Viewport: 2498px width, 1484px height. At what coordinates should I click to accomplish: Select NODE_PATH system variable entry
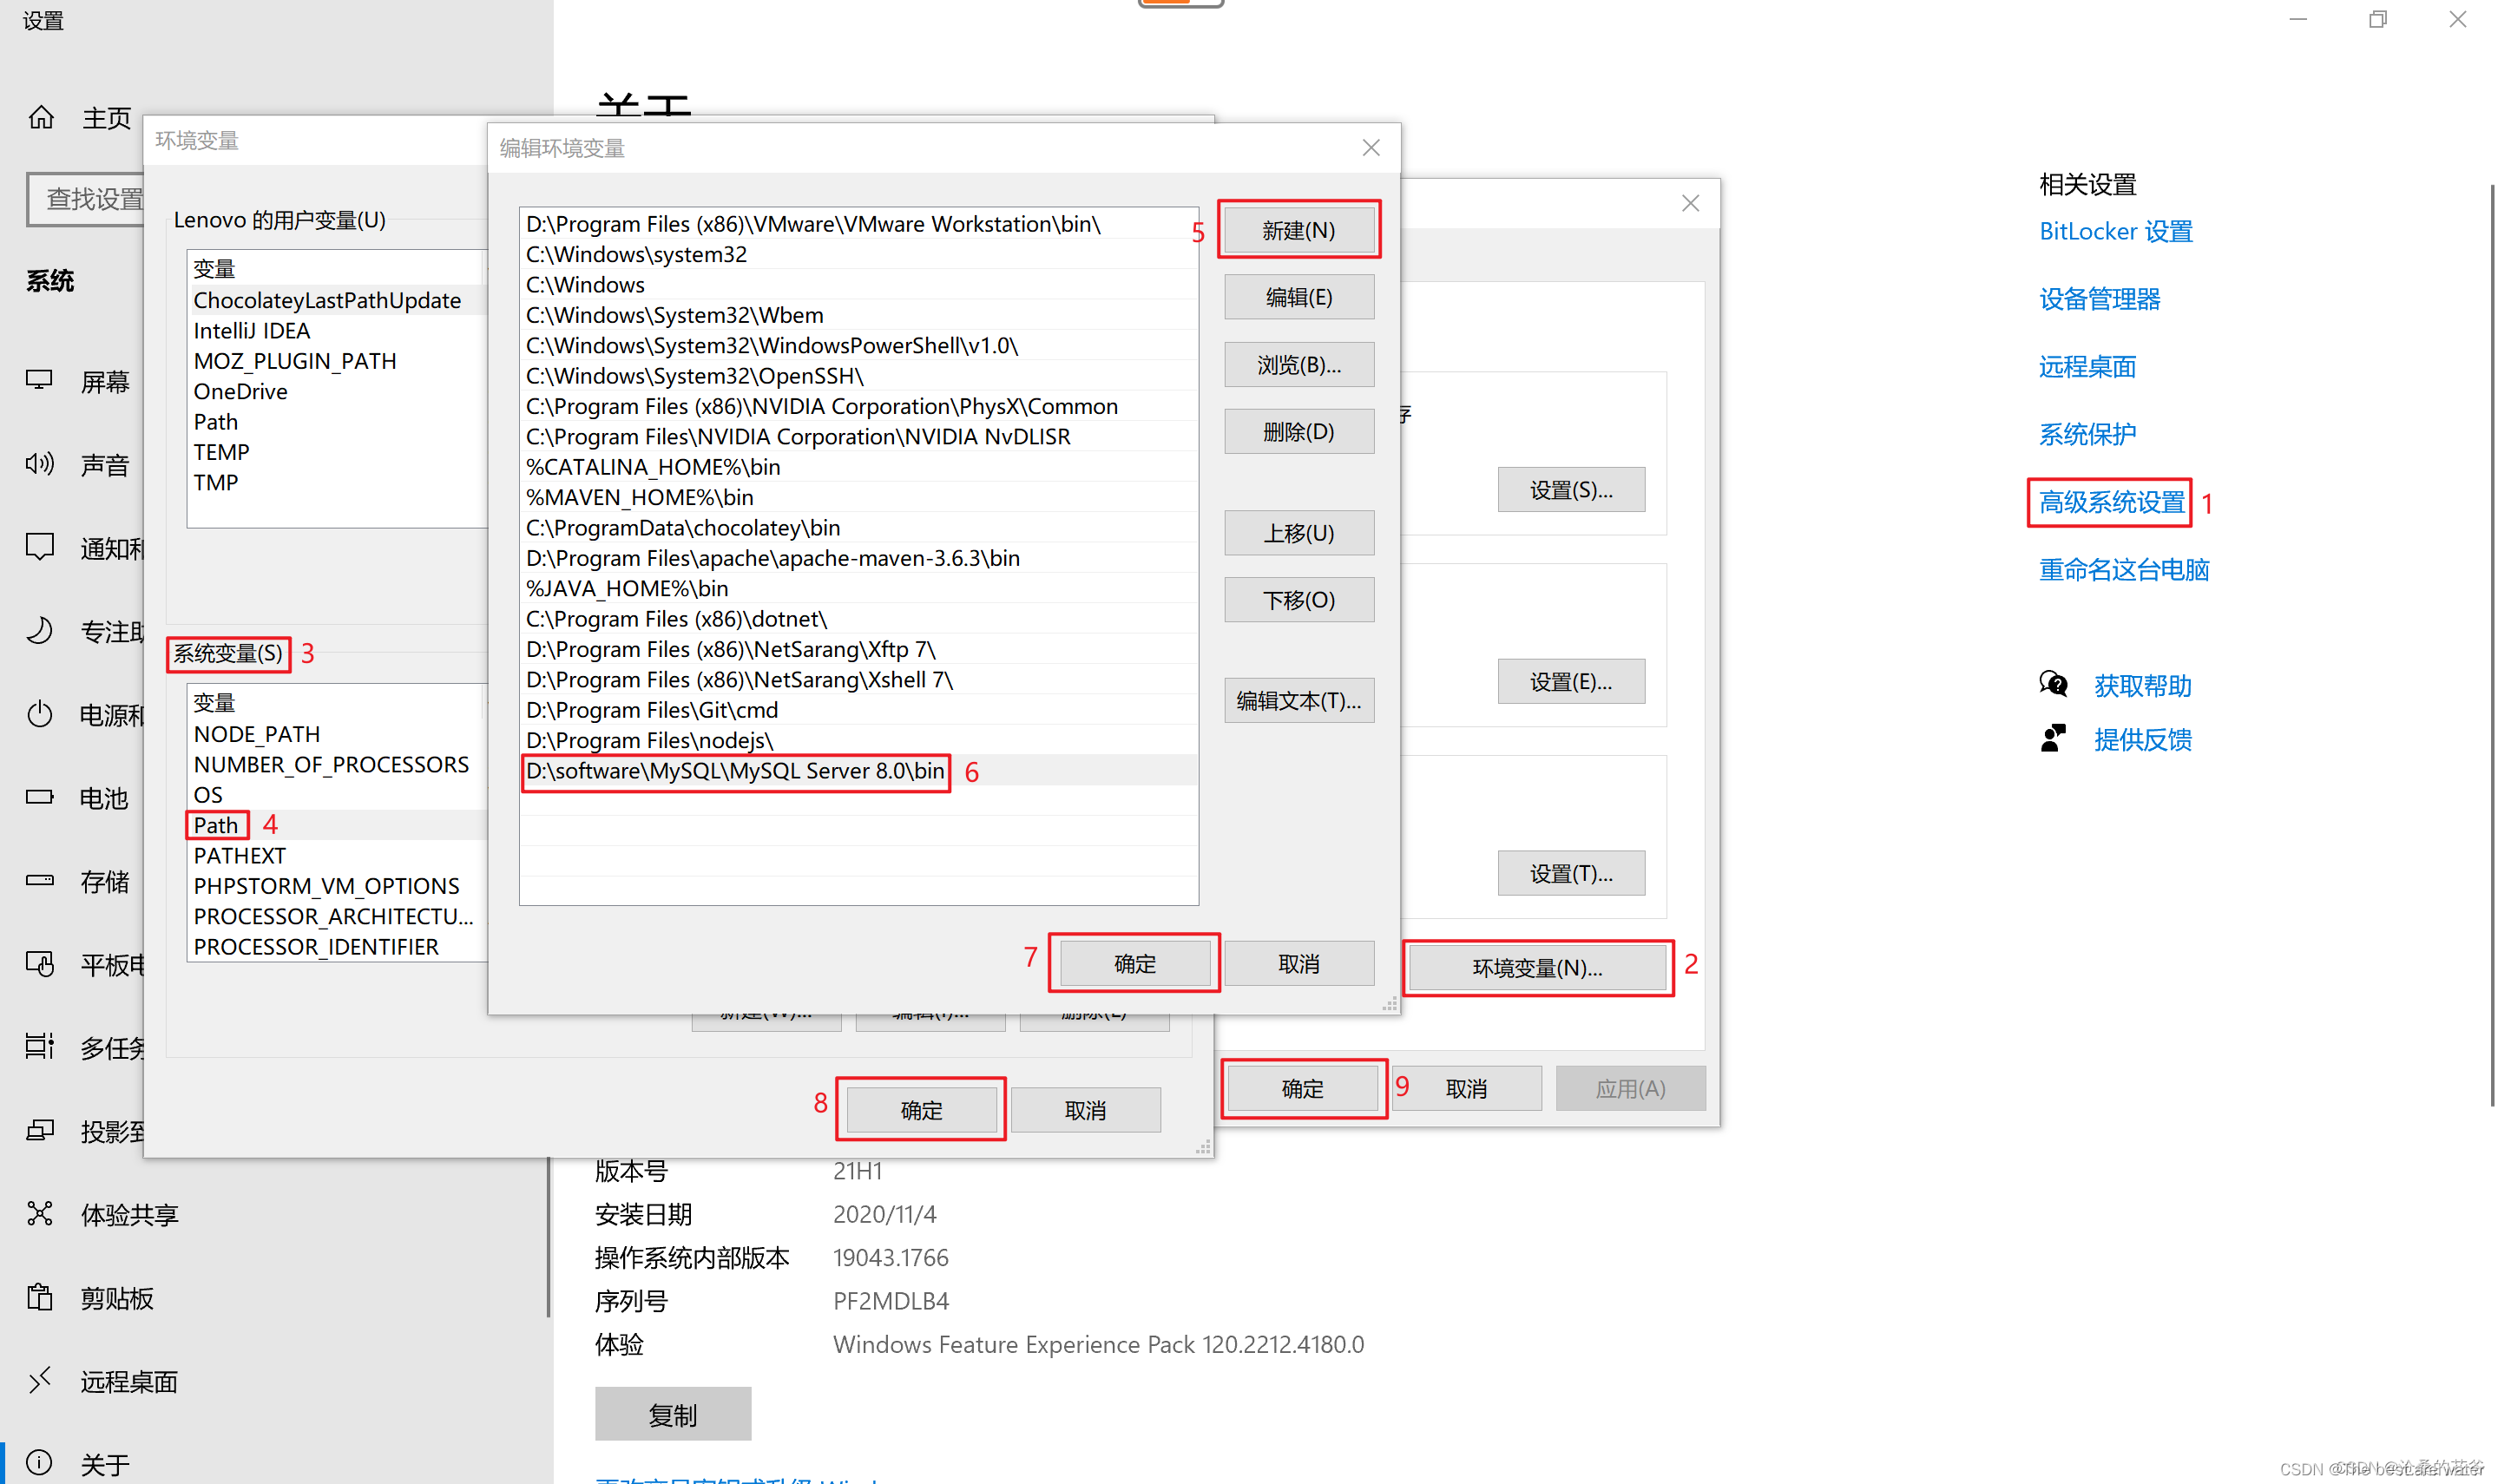click(x=258, y=733)
